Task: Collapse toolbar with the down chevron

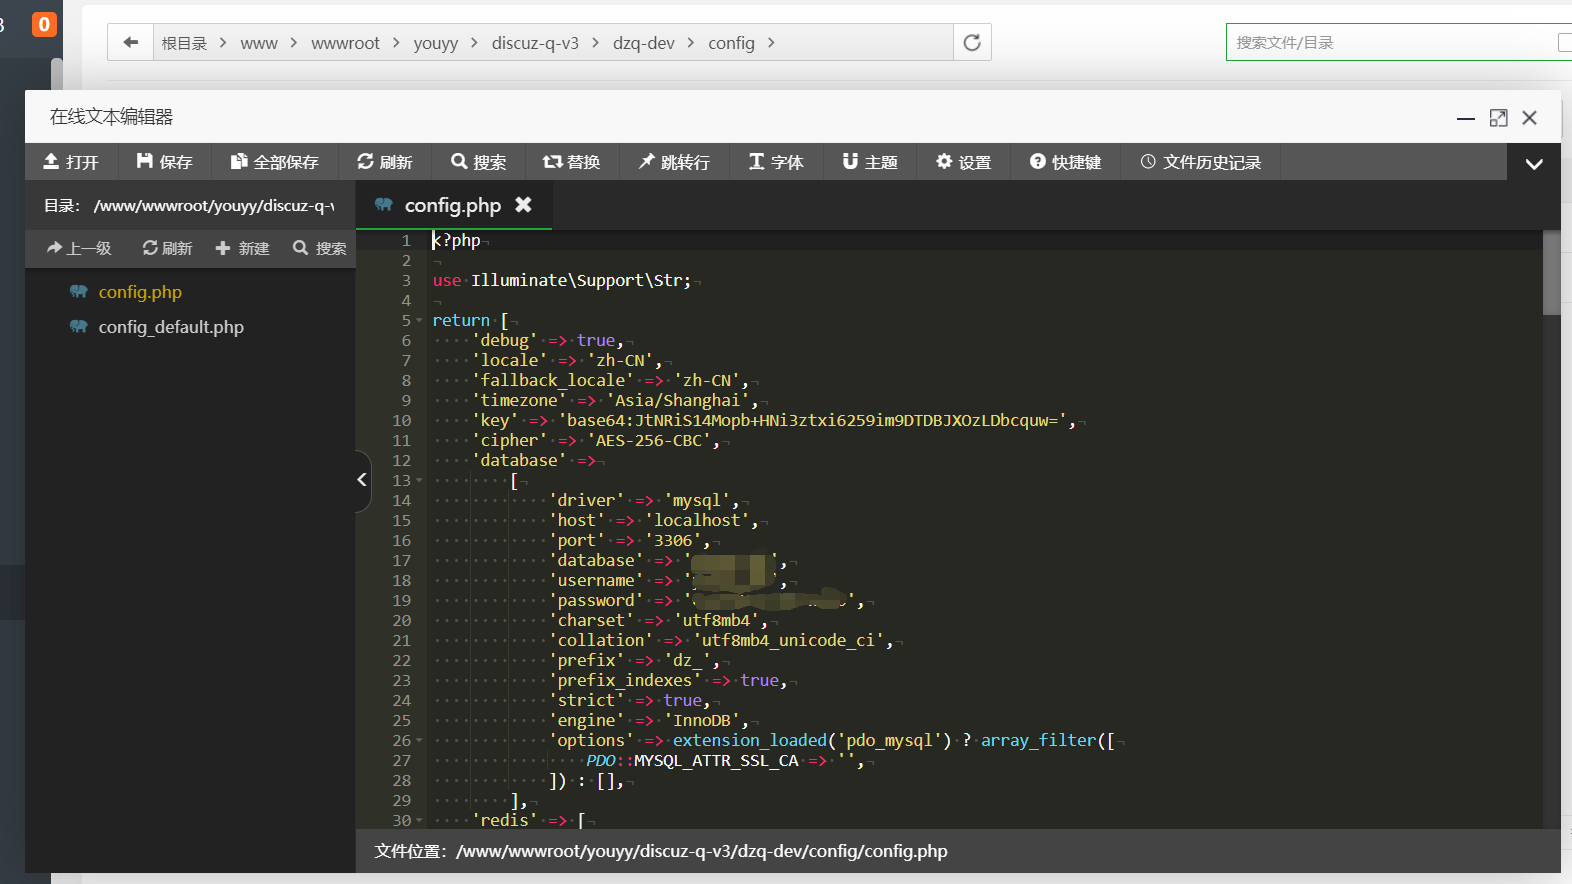Action: point(1534,163)
